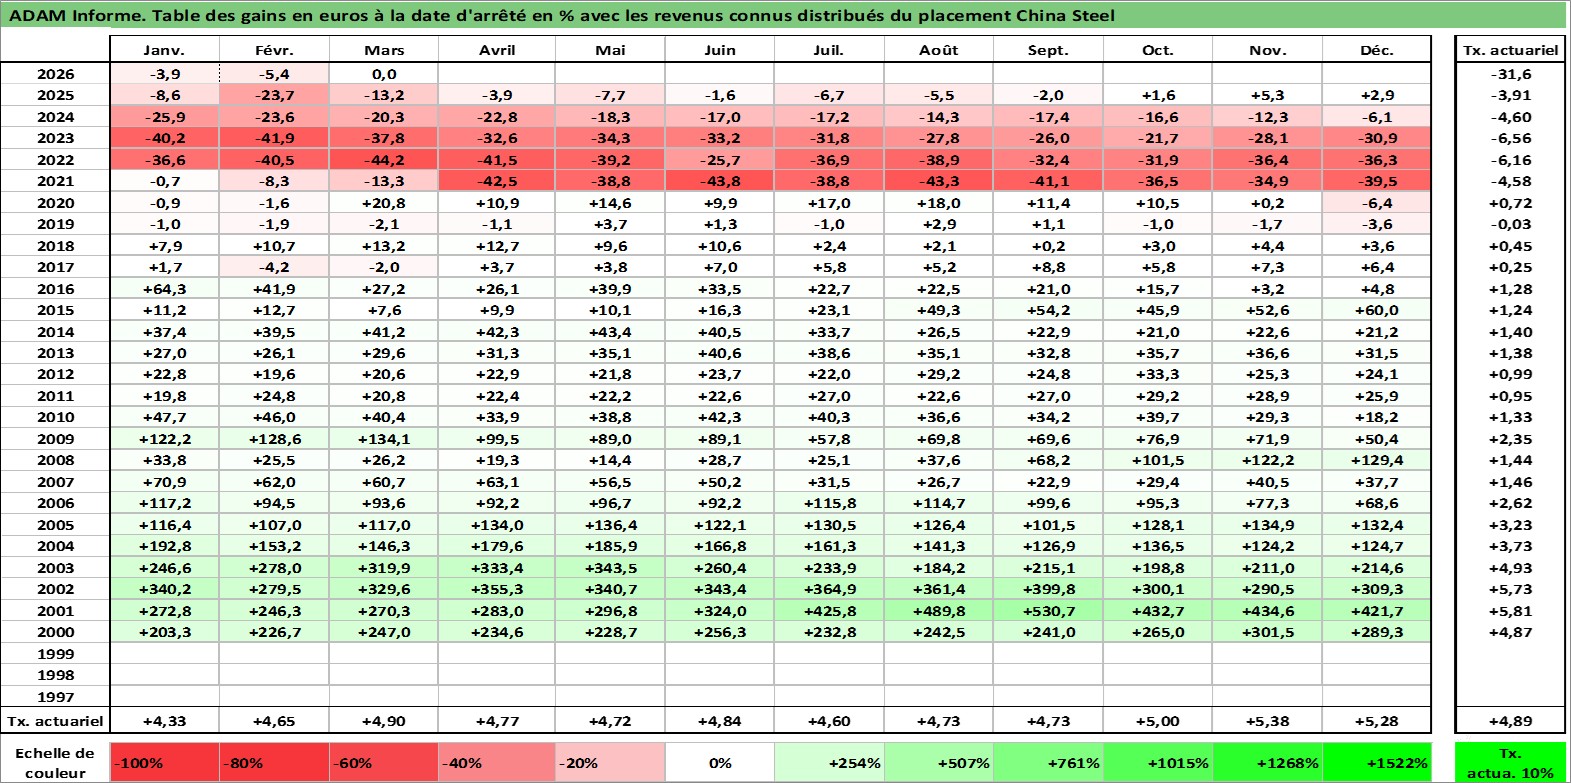The image size is (1571, 783).
Task: Click the +4,89 overall actuarial rate cell
Action: point(1510,721)
